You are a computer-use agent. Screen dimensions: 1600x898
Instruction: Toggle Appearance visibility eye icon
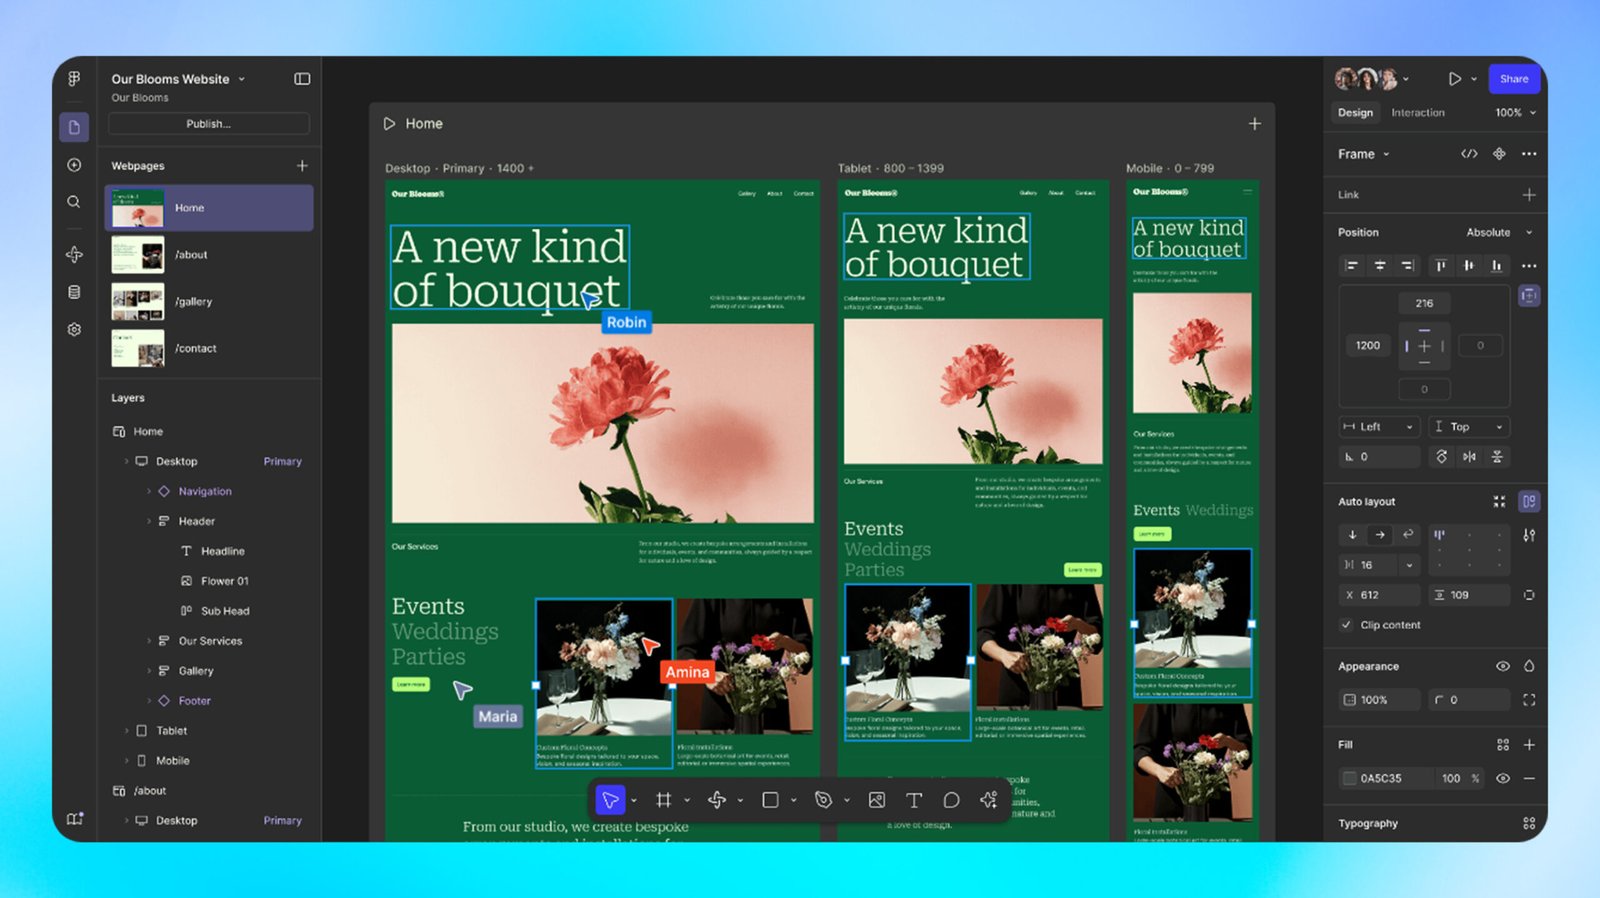tap(1502, 666)
